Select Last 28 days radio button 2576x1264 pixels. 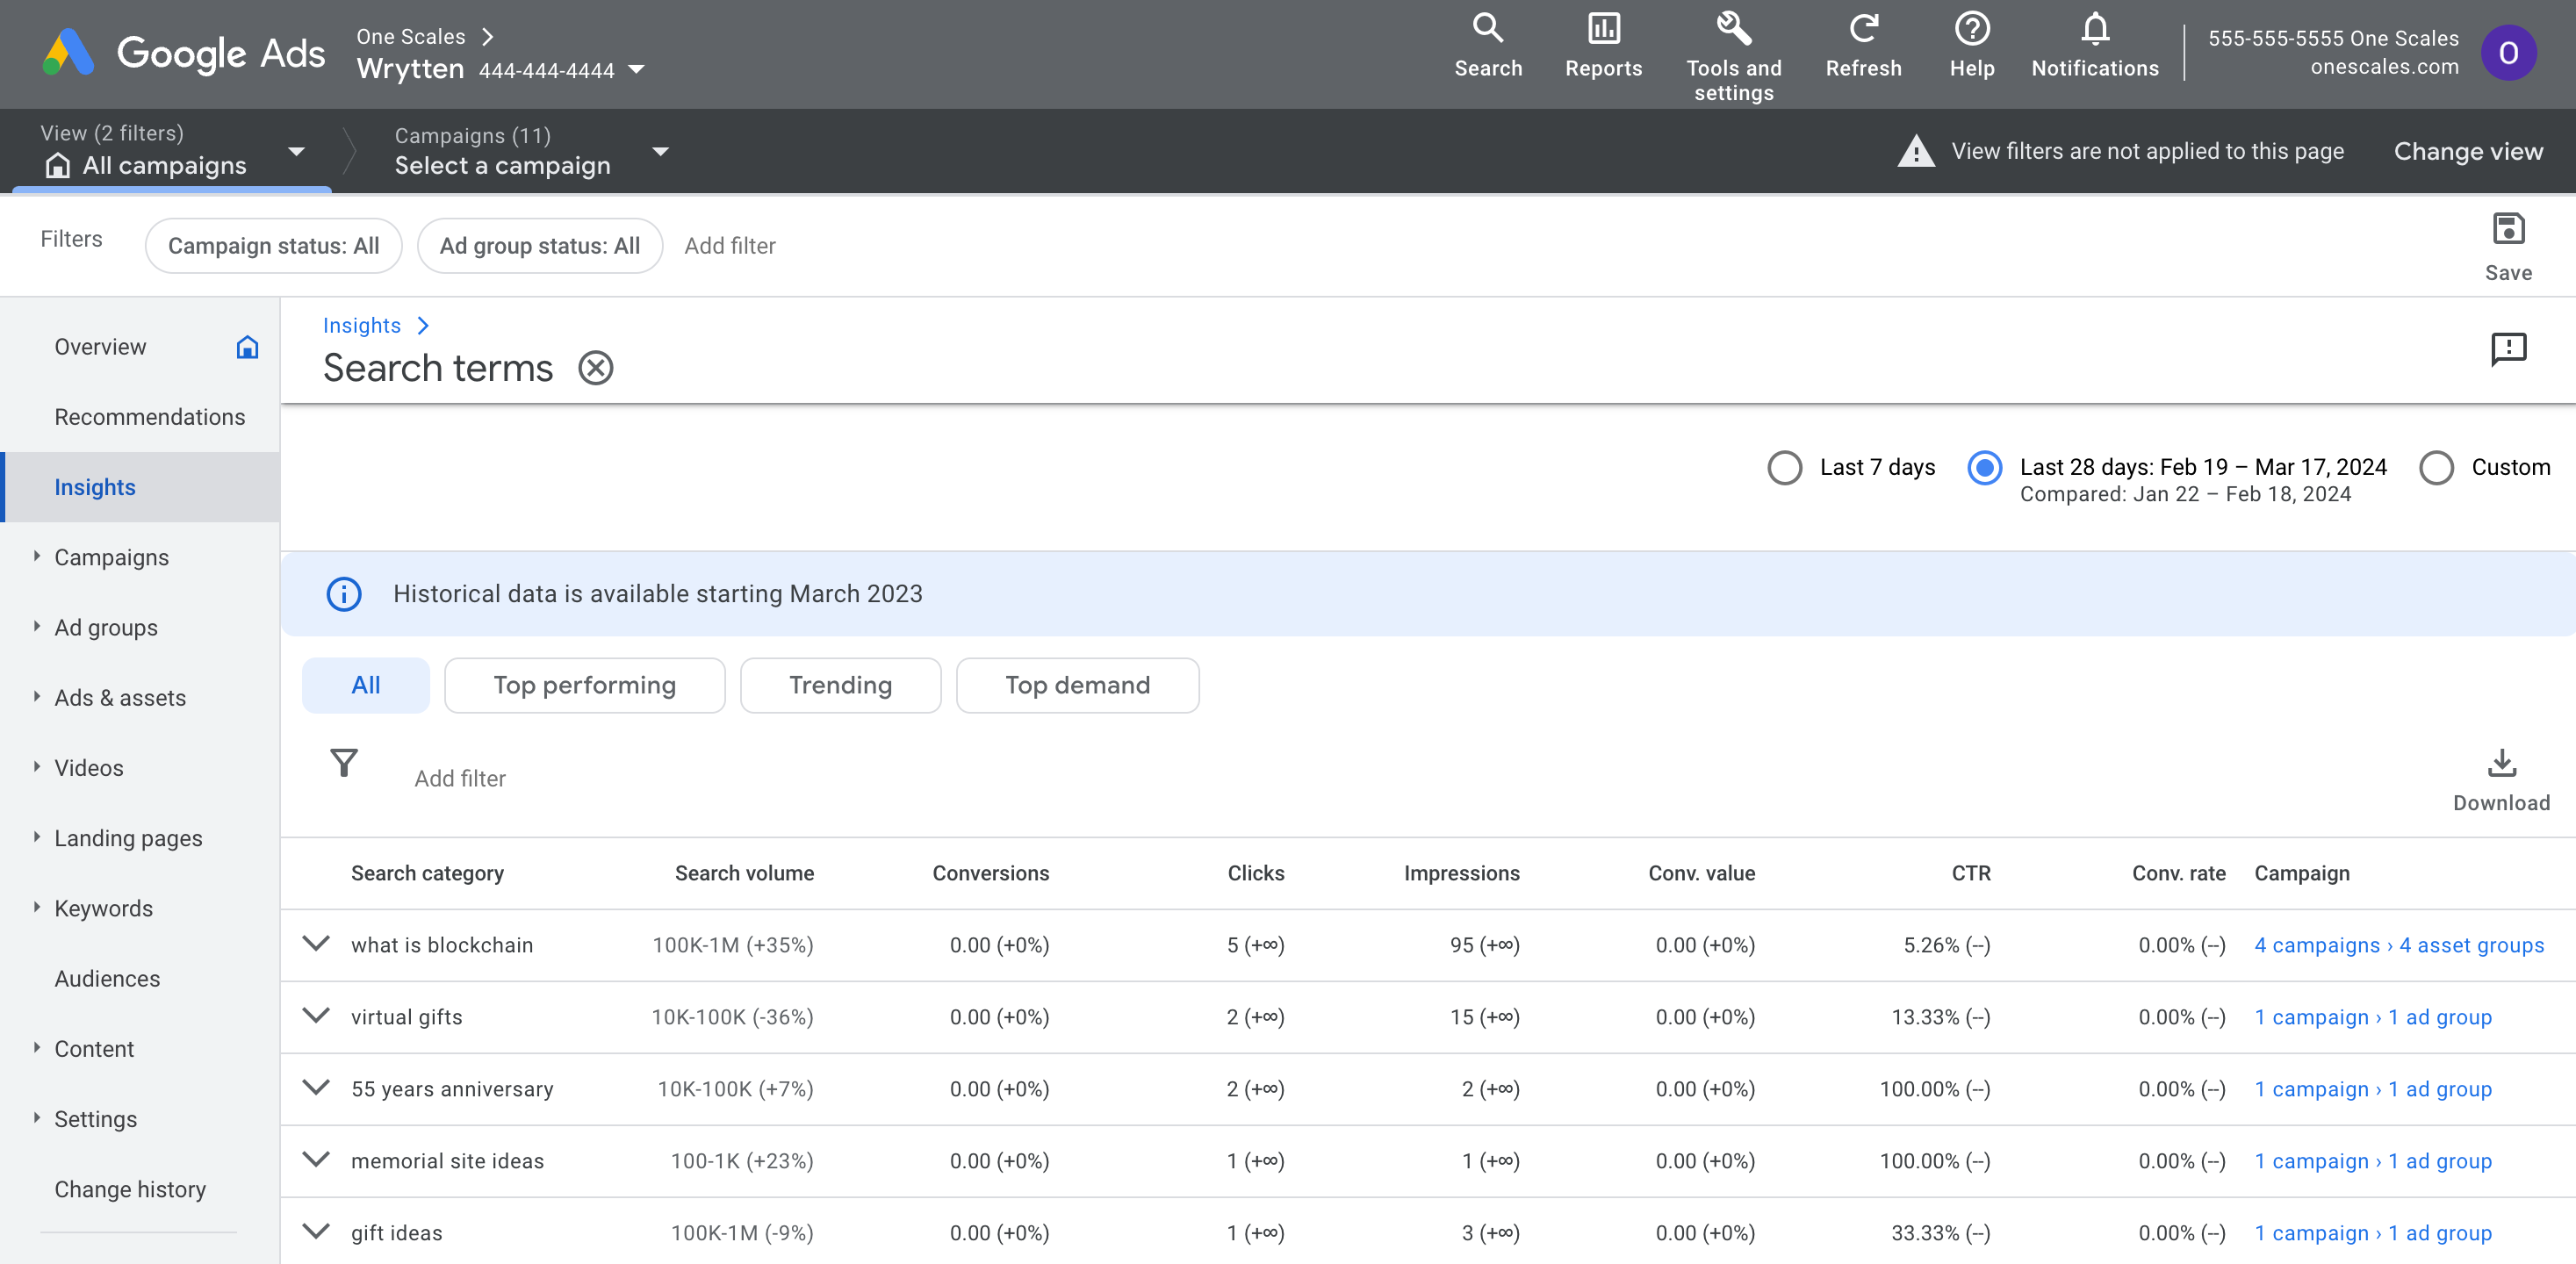point(1984,467)
